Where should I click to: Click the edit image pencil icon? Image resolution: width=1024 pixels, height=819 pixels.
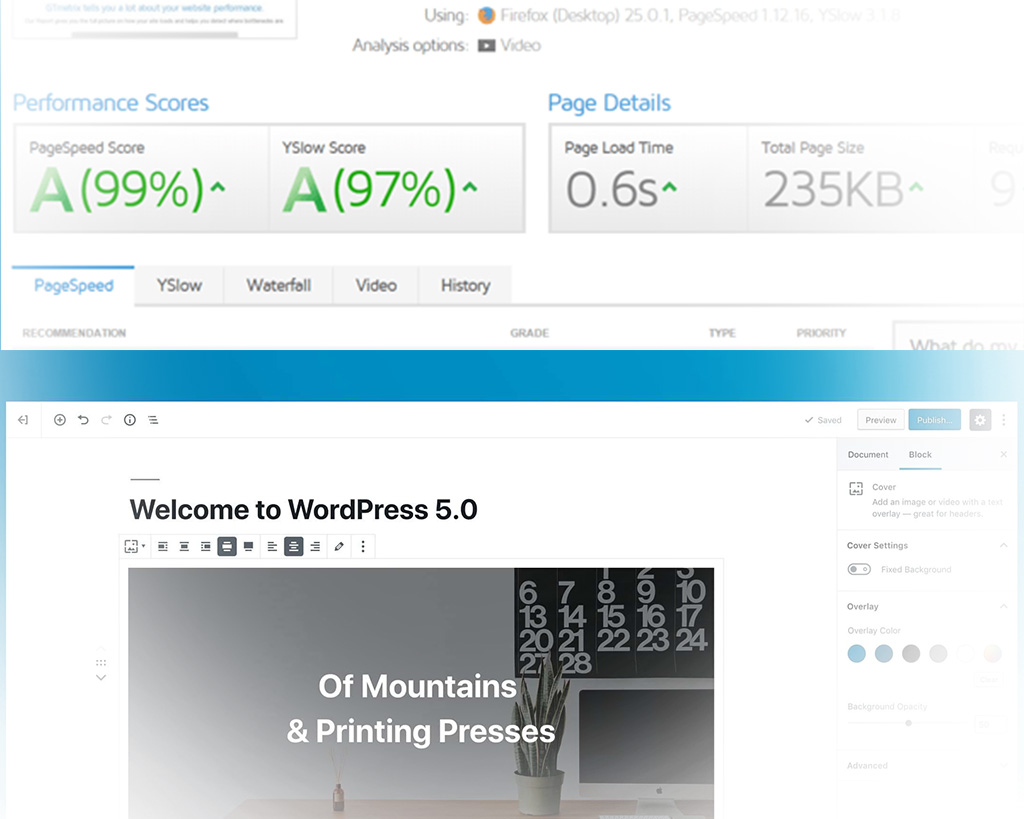tap(338, 546)
